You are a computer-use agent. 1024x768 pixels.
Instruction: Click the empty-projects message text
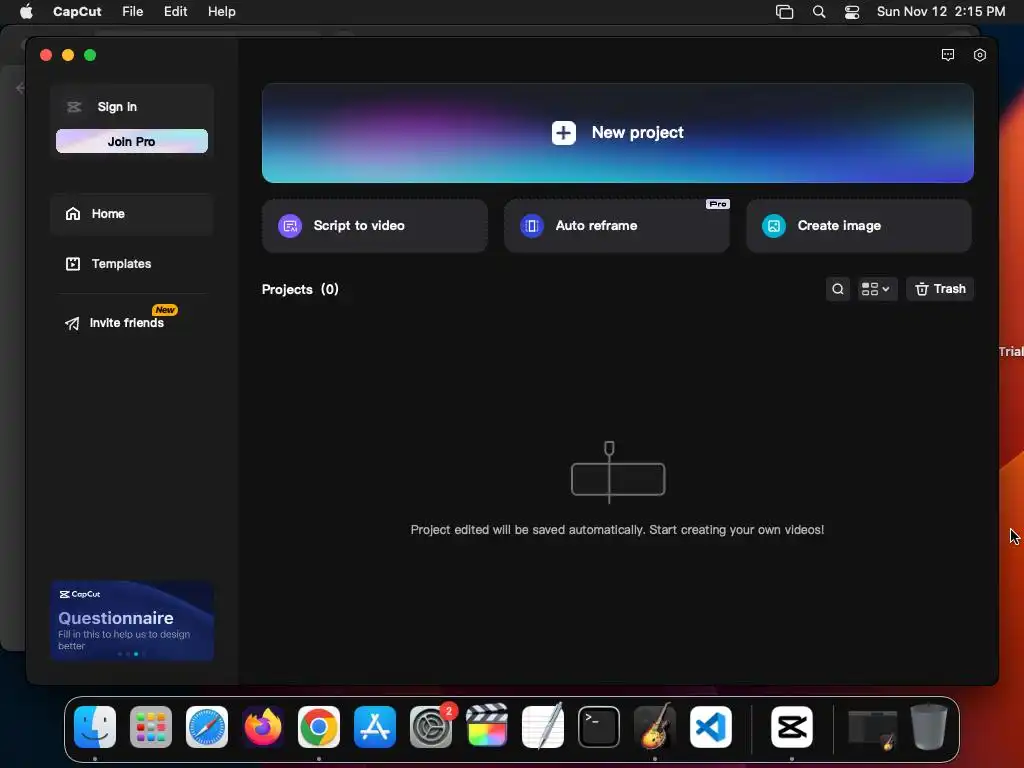(x=617, y=530)
